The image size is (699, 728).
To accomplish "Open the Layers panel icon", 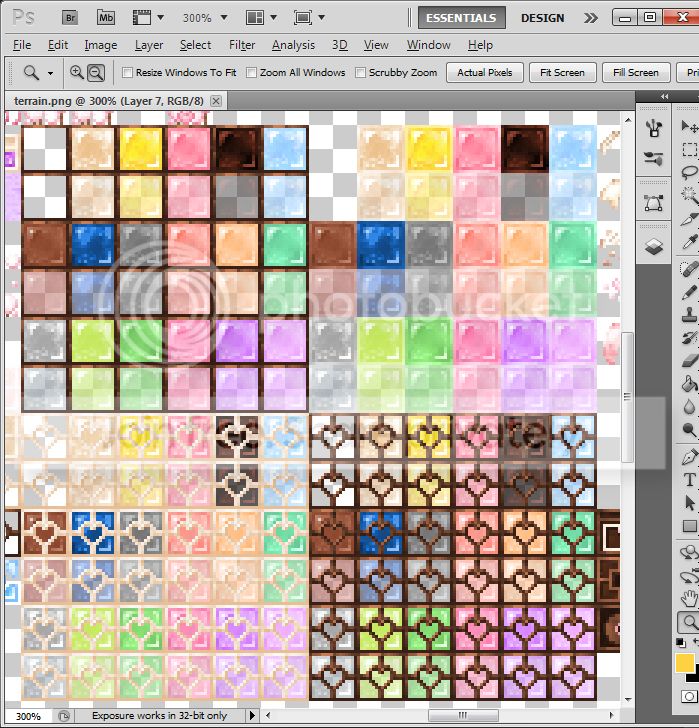I will click(x=654, y=246).
